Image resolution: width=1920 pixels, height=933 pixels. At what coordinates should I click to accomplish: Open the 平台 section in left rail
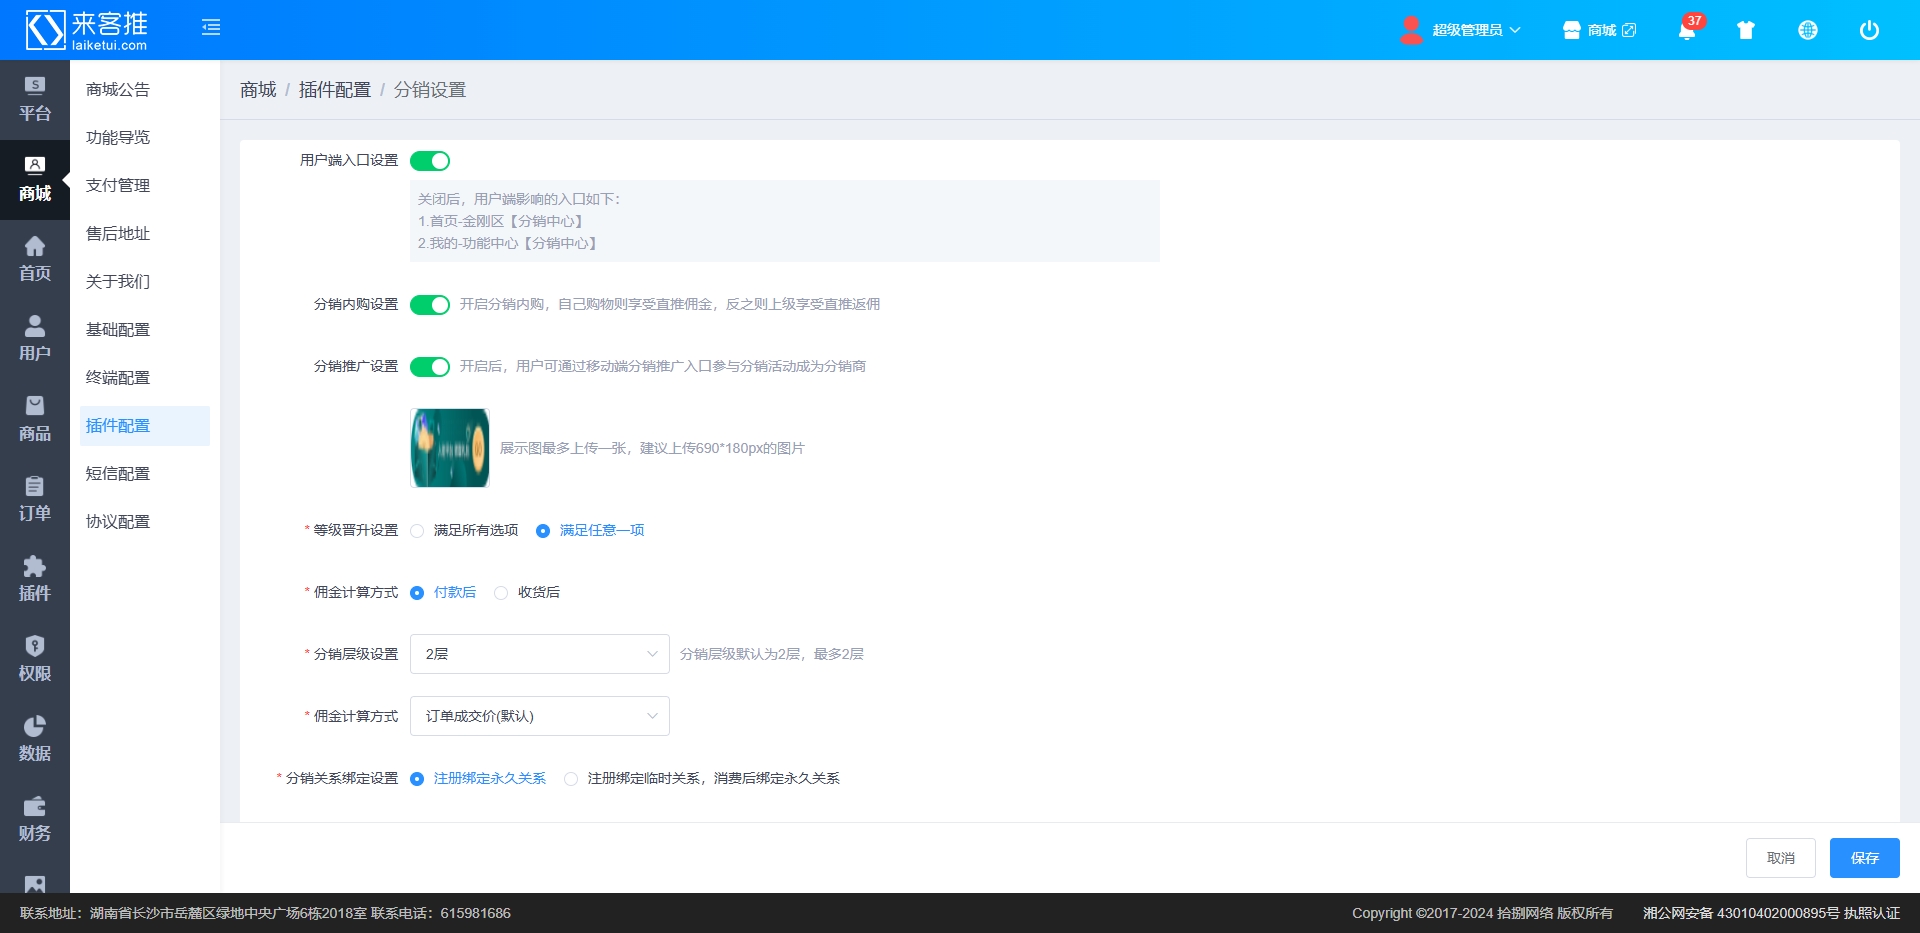[x=35, y=99]
